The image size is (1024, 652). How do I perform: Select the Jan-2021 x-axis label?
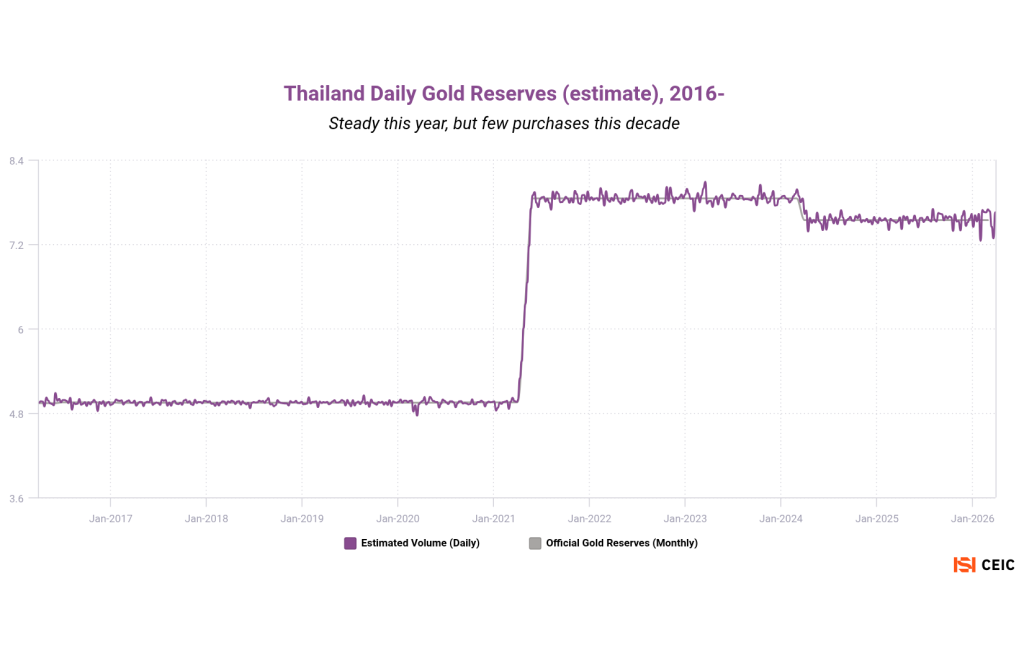tap(493, 518)
